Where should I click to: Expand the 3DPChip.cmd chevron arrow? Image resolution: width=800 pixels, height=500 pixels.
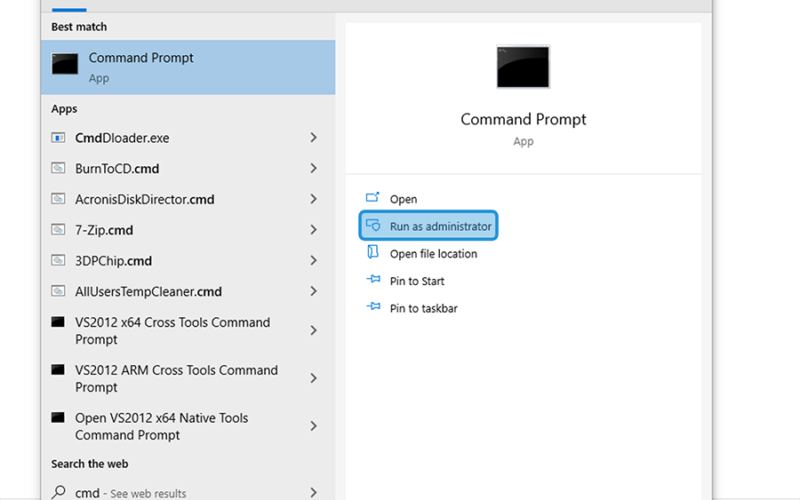(313, 261)
